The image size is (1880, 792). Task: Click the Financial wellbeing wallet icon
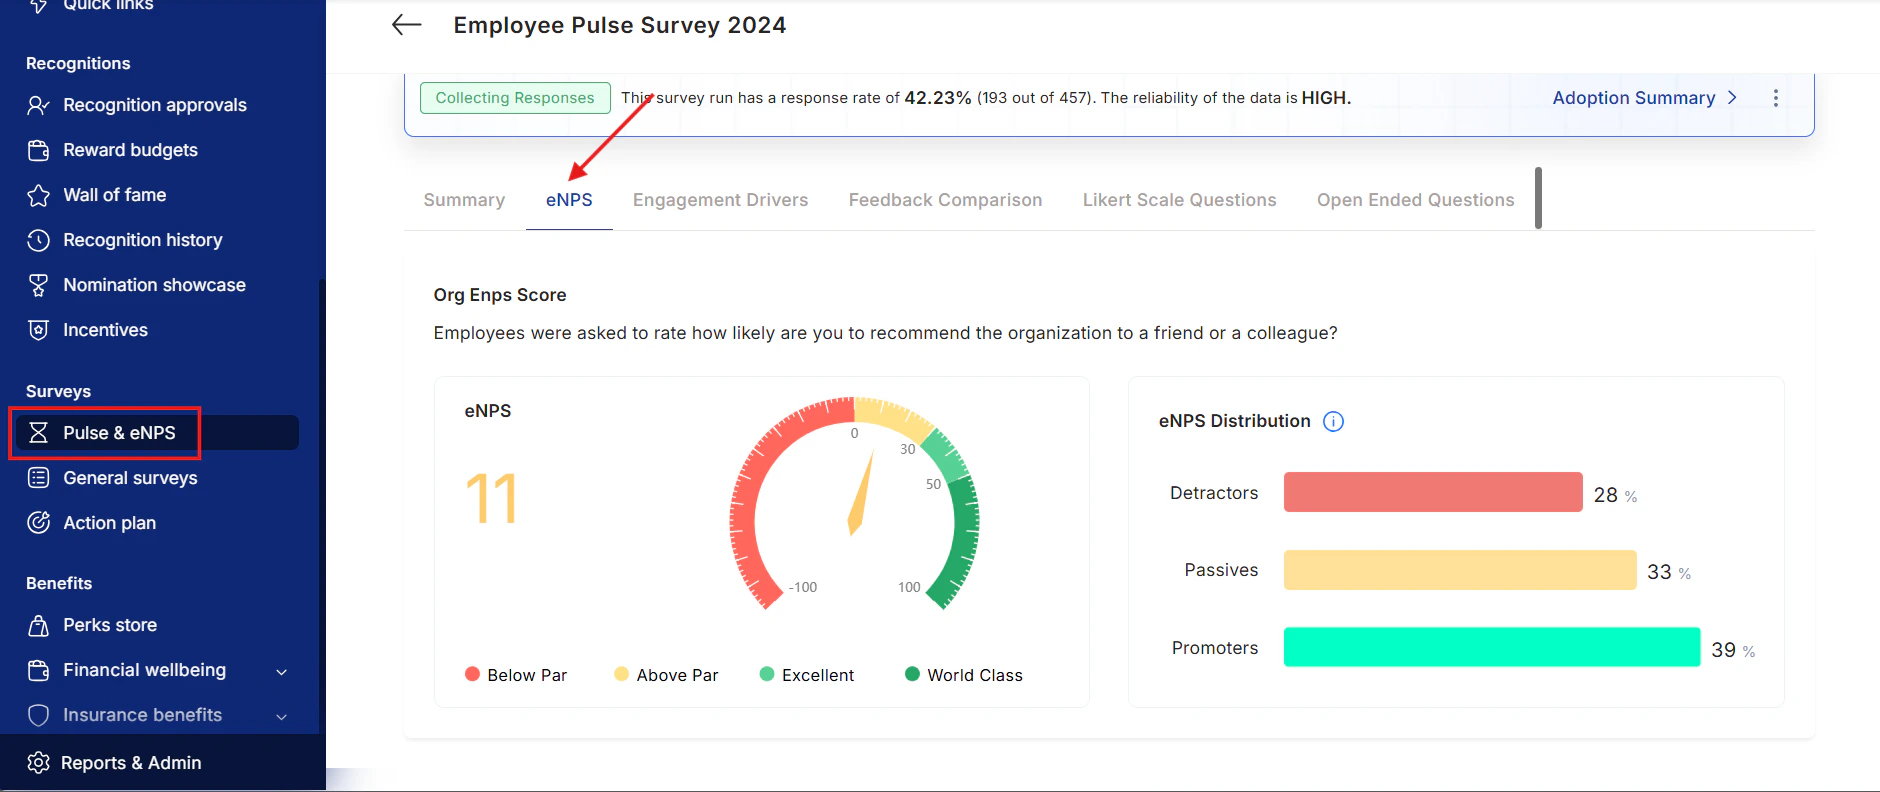pos(38,670)
